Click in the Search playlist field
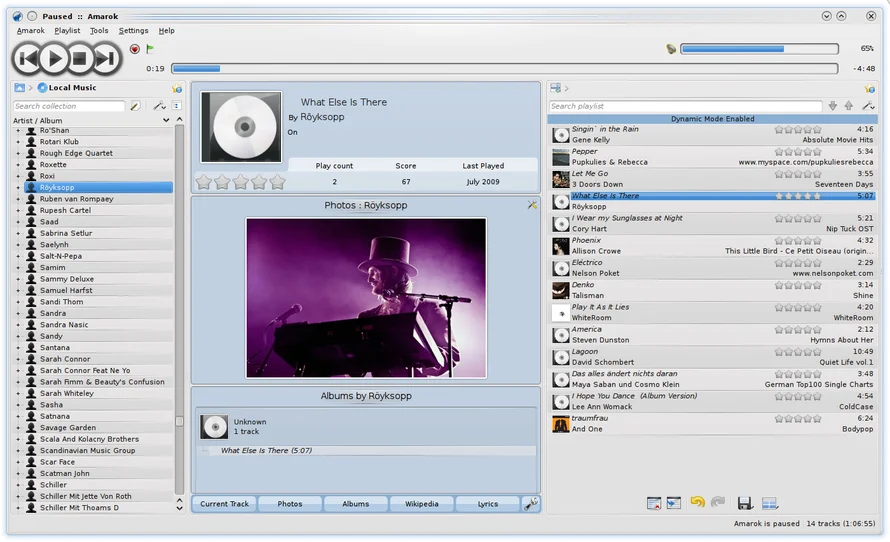890x542 pixels. click(686, 106)
